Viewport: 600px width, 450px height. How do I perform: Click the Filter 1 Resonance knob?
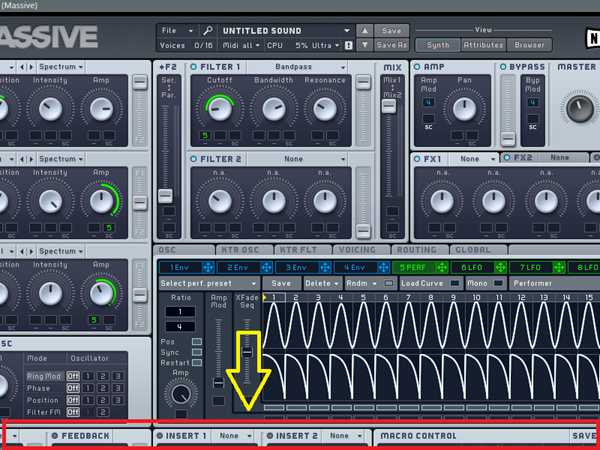[x=324, y=108]
